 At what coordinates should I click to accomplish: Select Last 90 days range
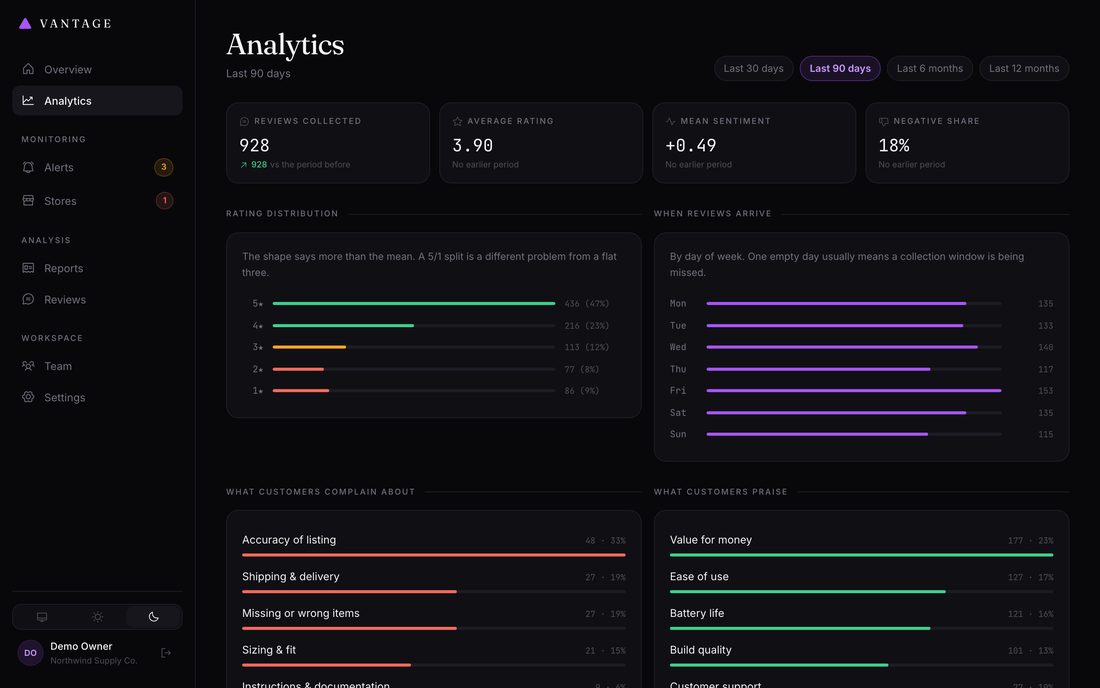[840, 68]
